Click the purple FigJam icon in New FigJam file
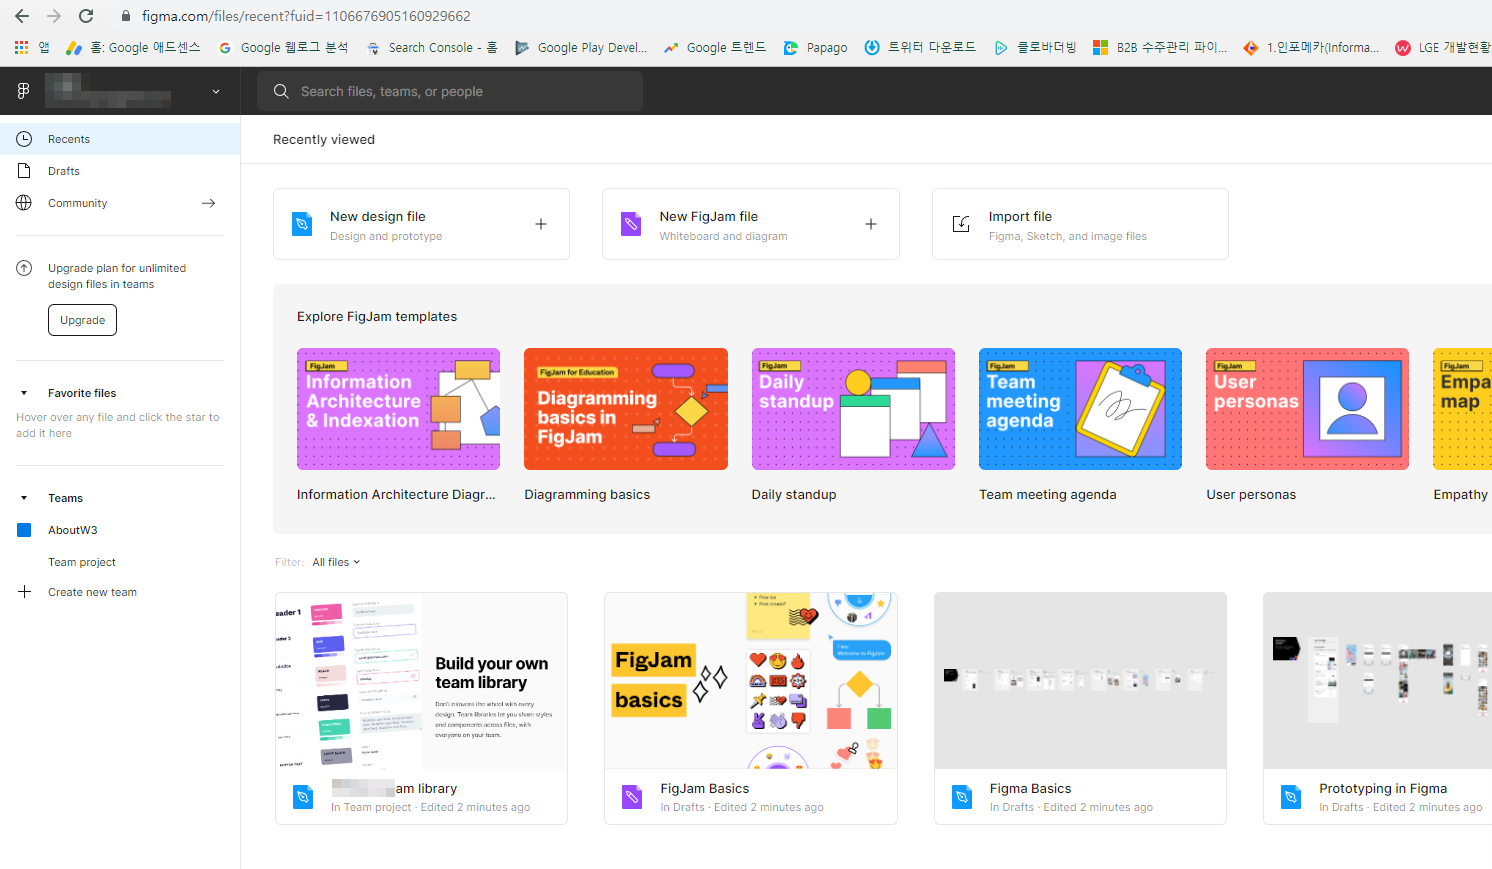 click(x=631, y=224)
